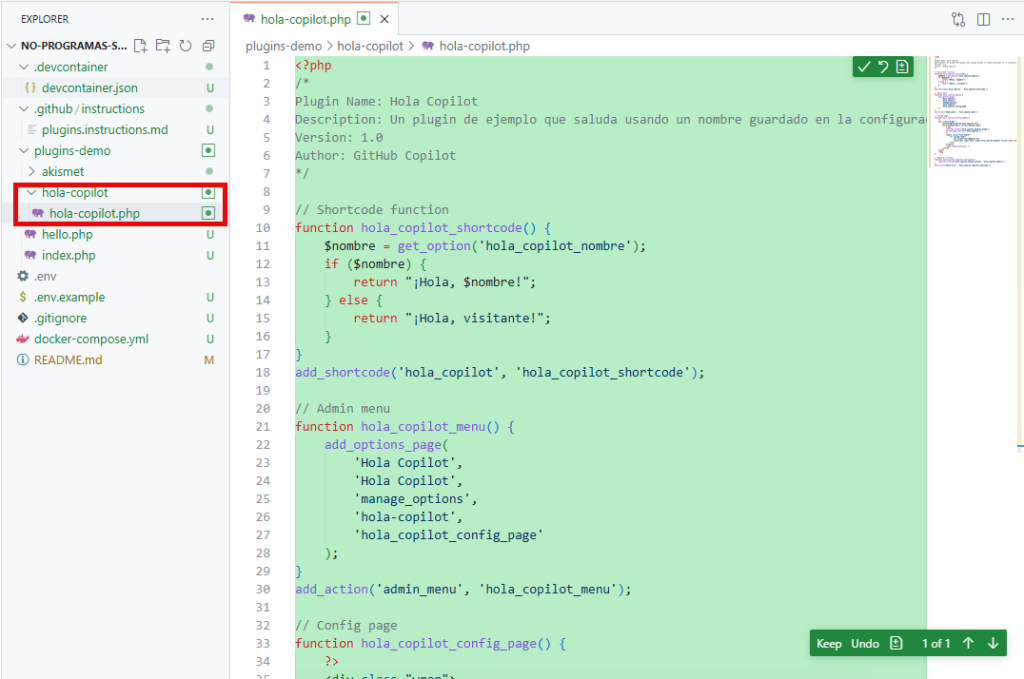
Task: Collapse all folders in Explorer
Action: pyautogui.click(x=208, y=46)
